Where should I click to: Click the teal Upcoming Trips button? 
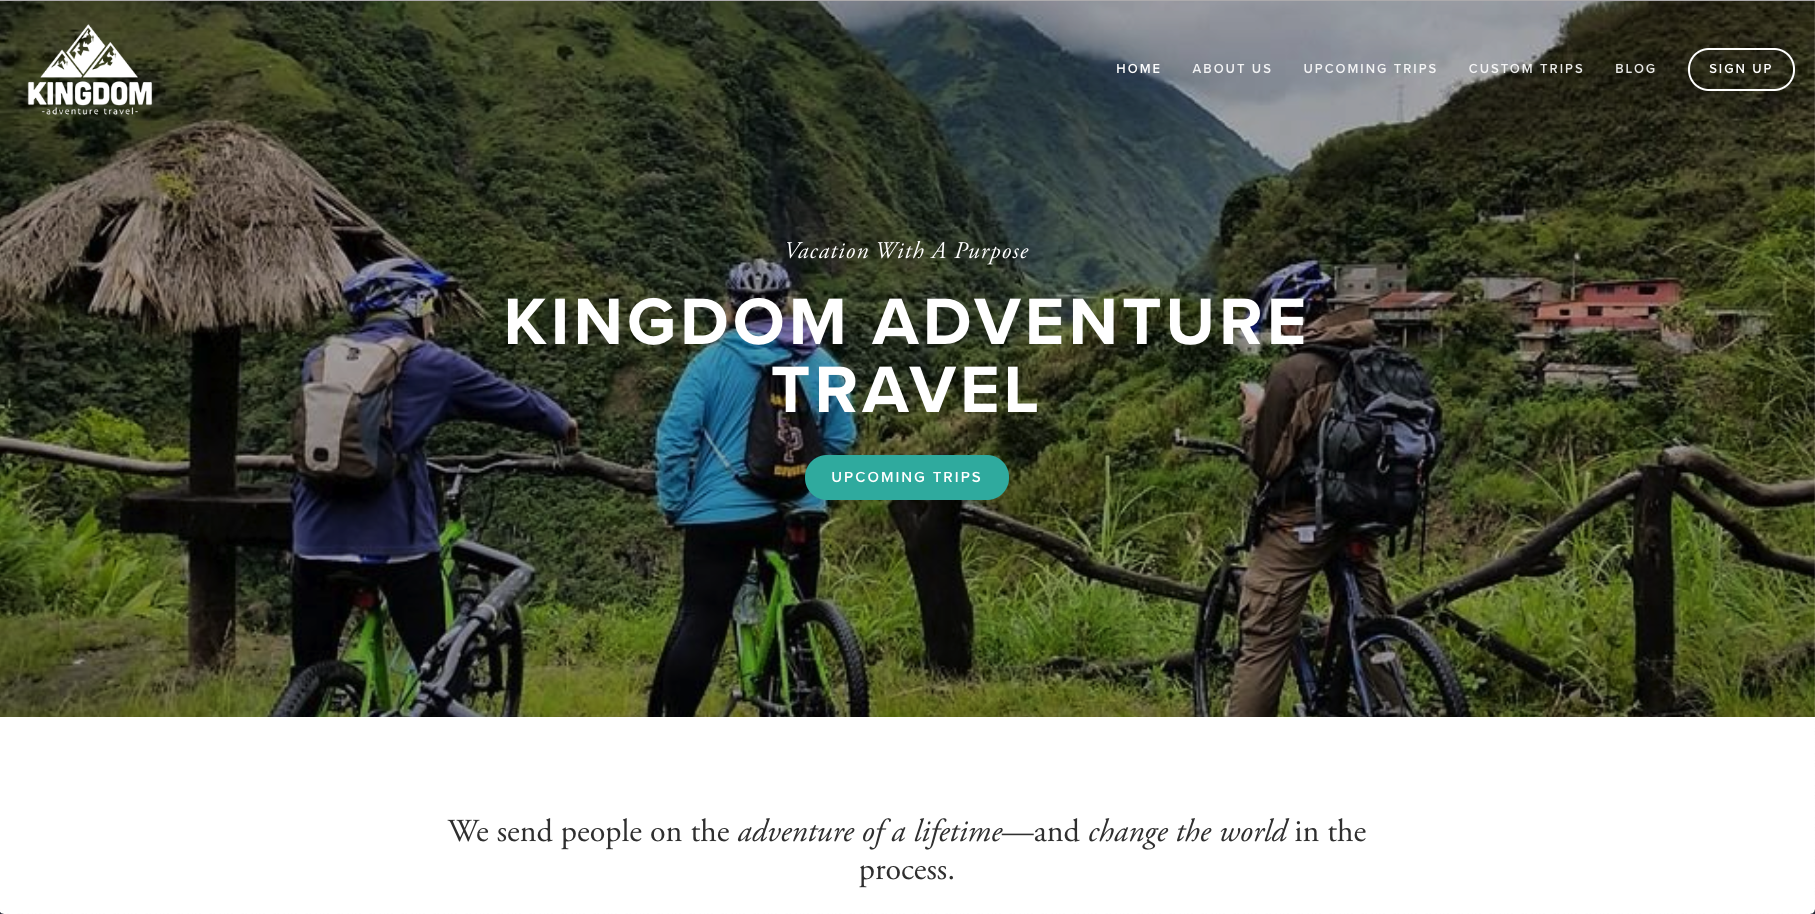coord(907,477)
